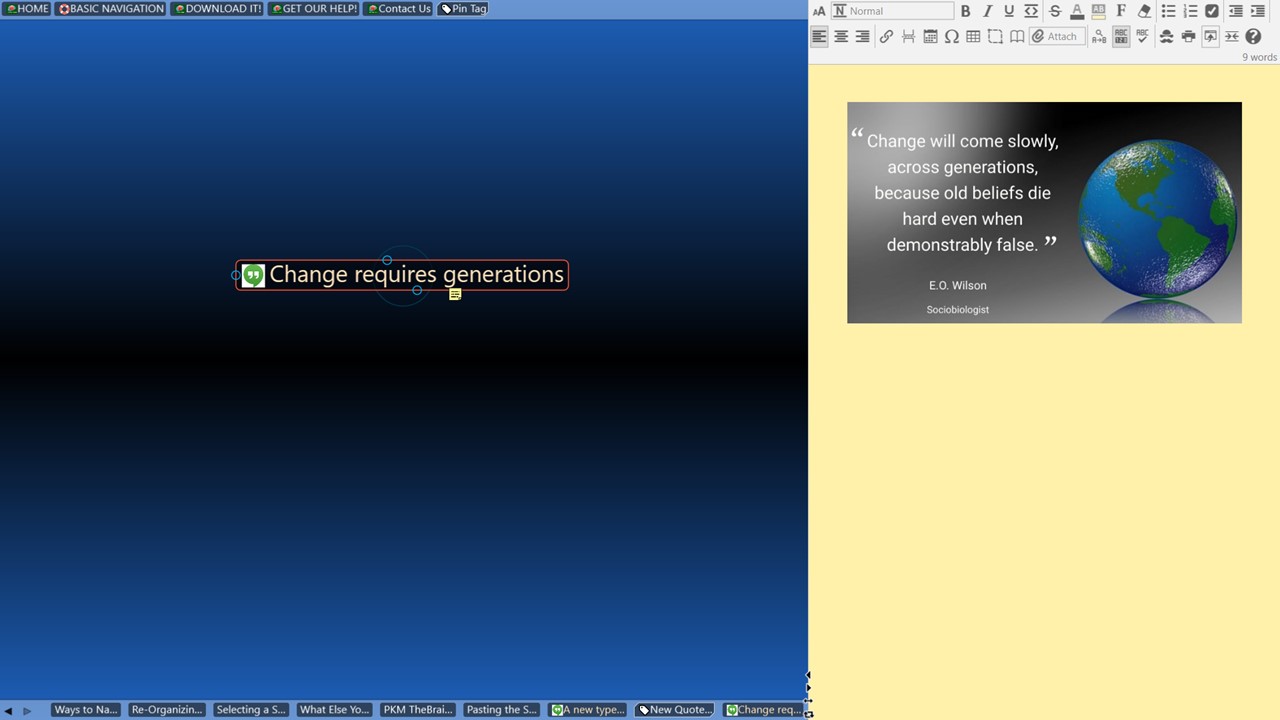Toggle strikethrough formatting

1054,11
